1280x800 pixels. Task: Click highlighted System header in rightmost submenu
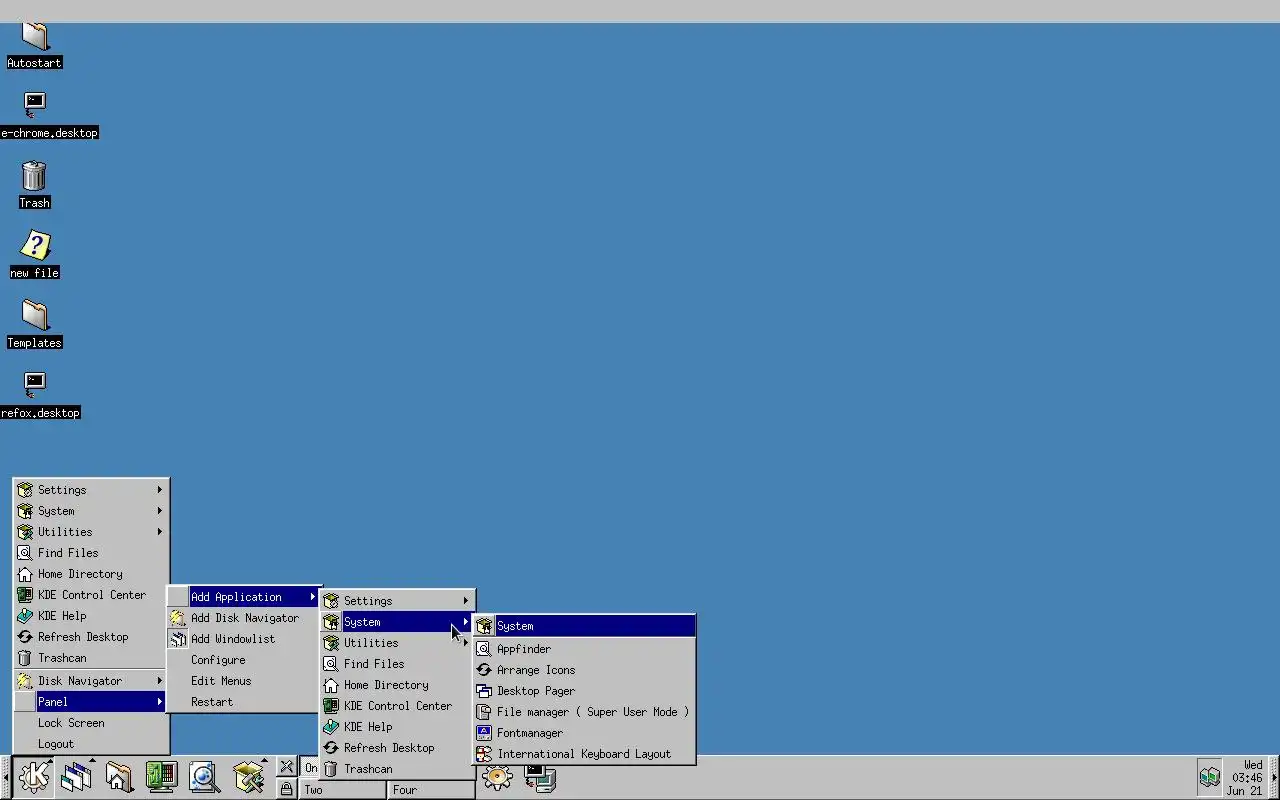click(584, 626)
